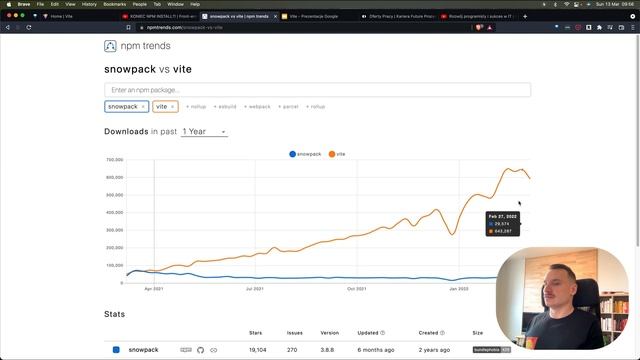640x360 pixels.
Task: Open snowpack's homepage link icon
Action: tap(213, 350)
